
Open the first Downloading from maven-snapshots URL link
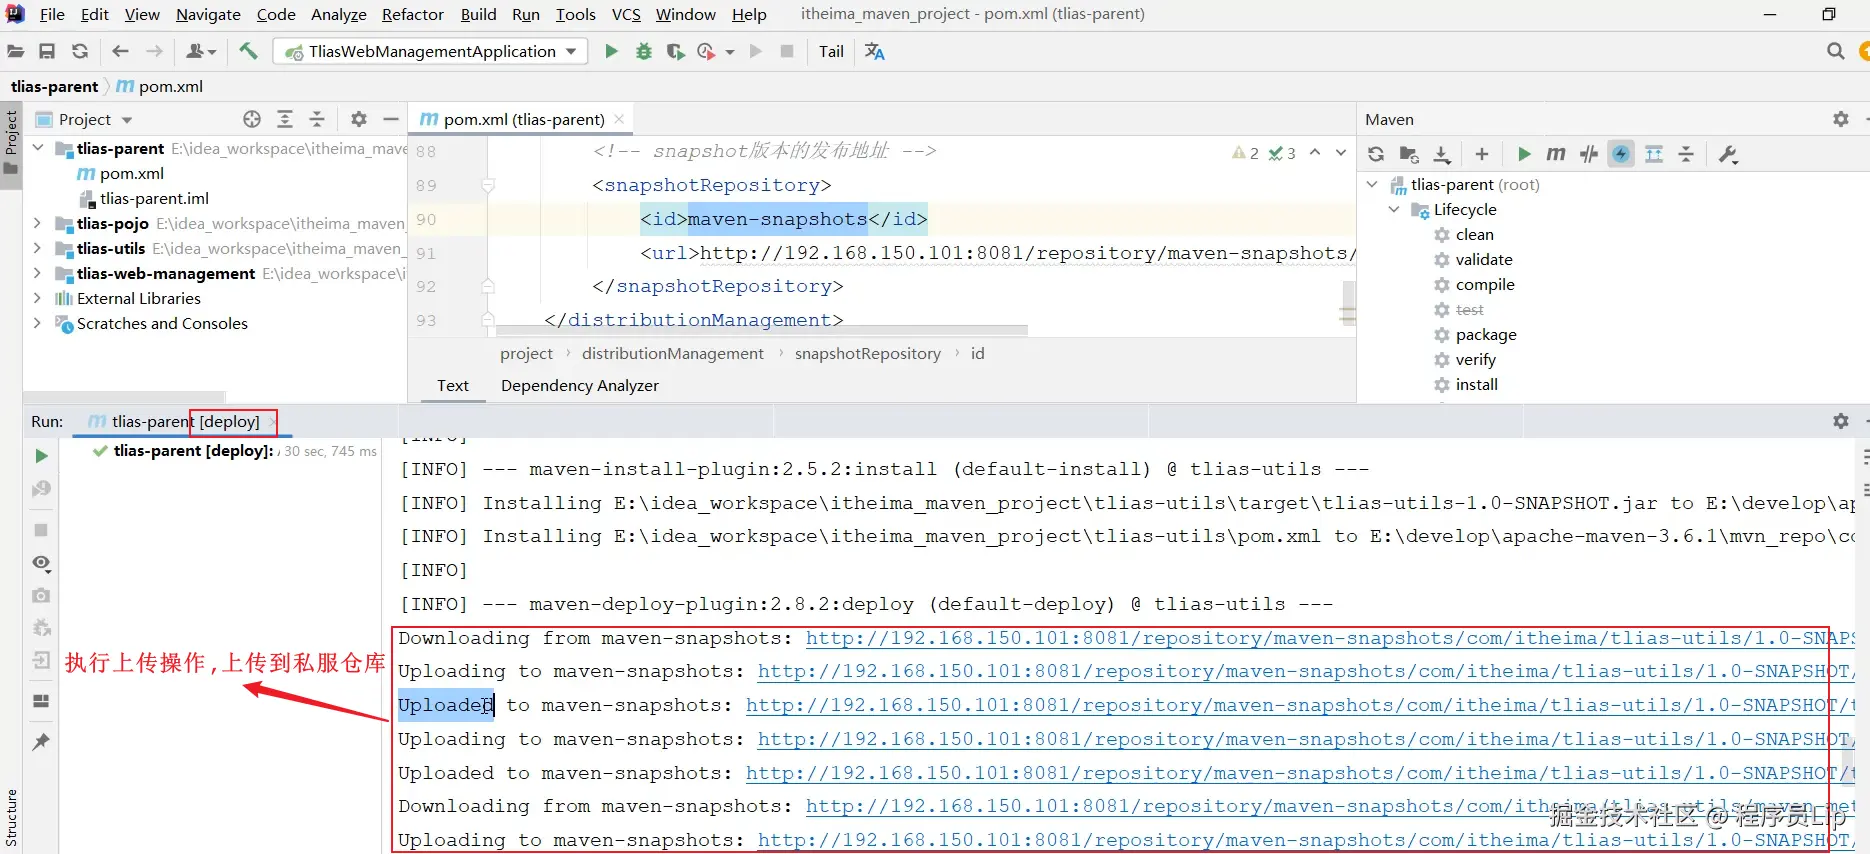1330,638
